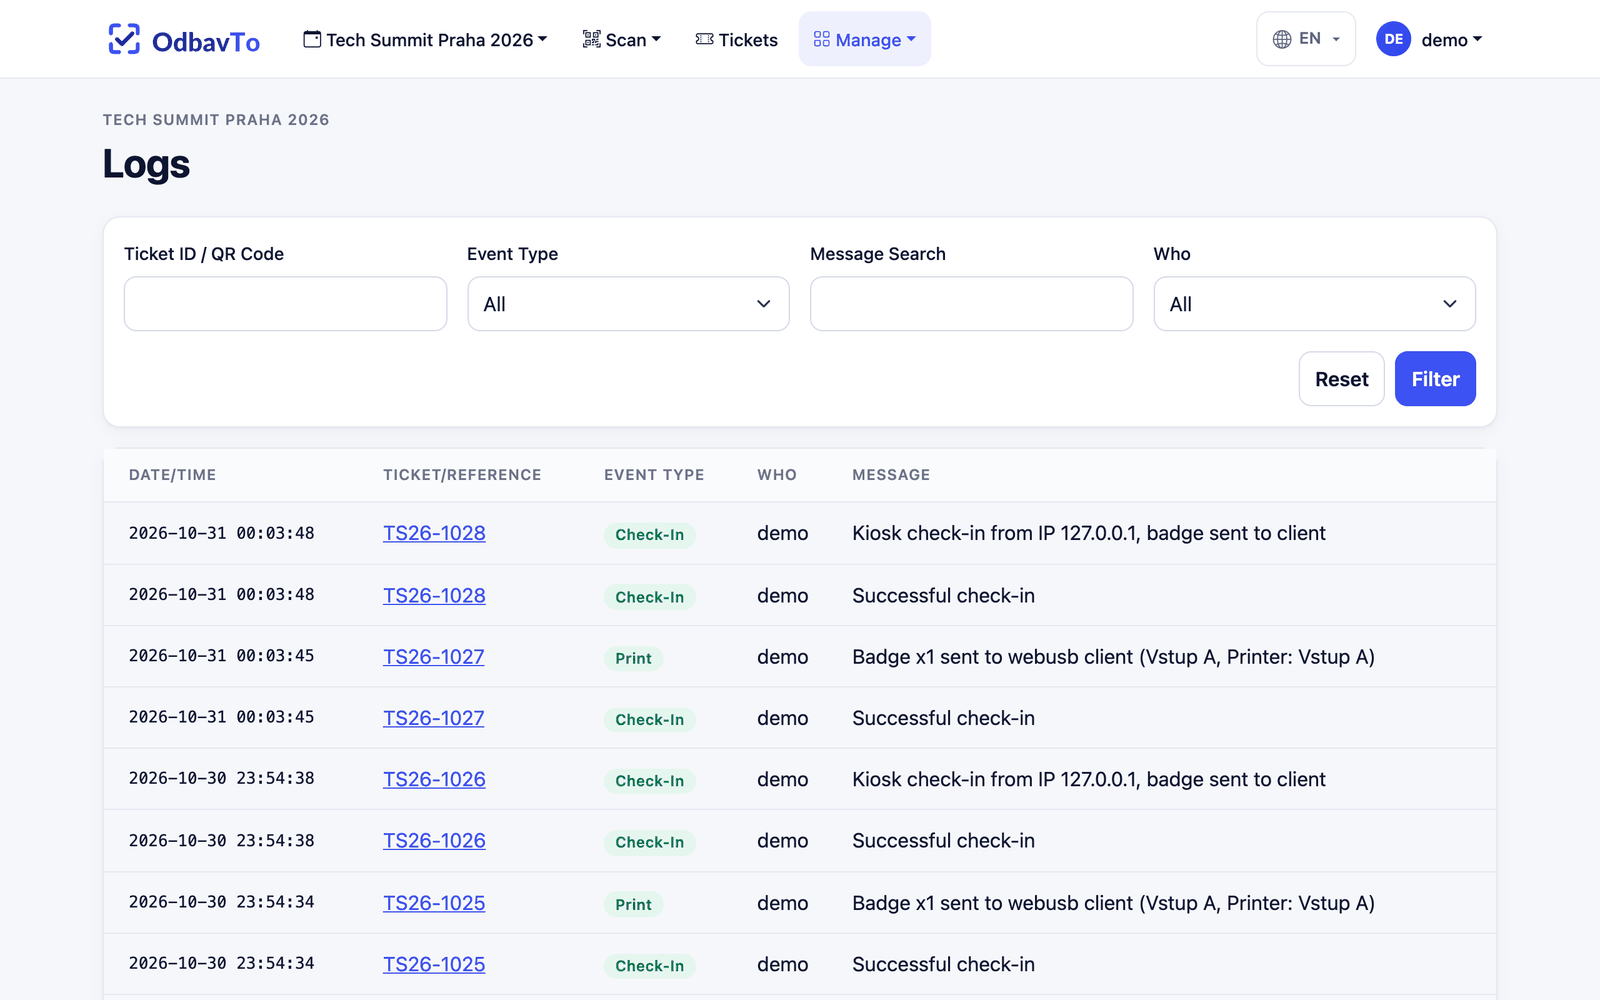
Task: Open TS26-1028 link in Kiosk check-in row
Action: 434,533
